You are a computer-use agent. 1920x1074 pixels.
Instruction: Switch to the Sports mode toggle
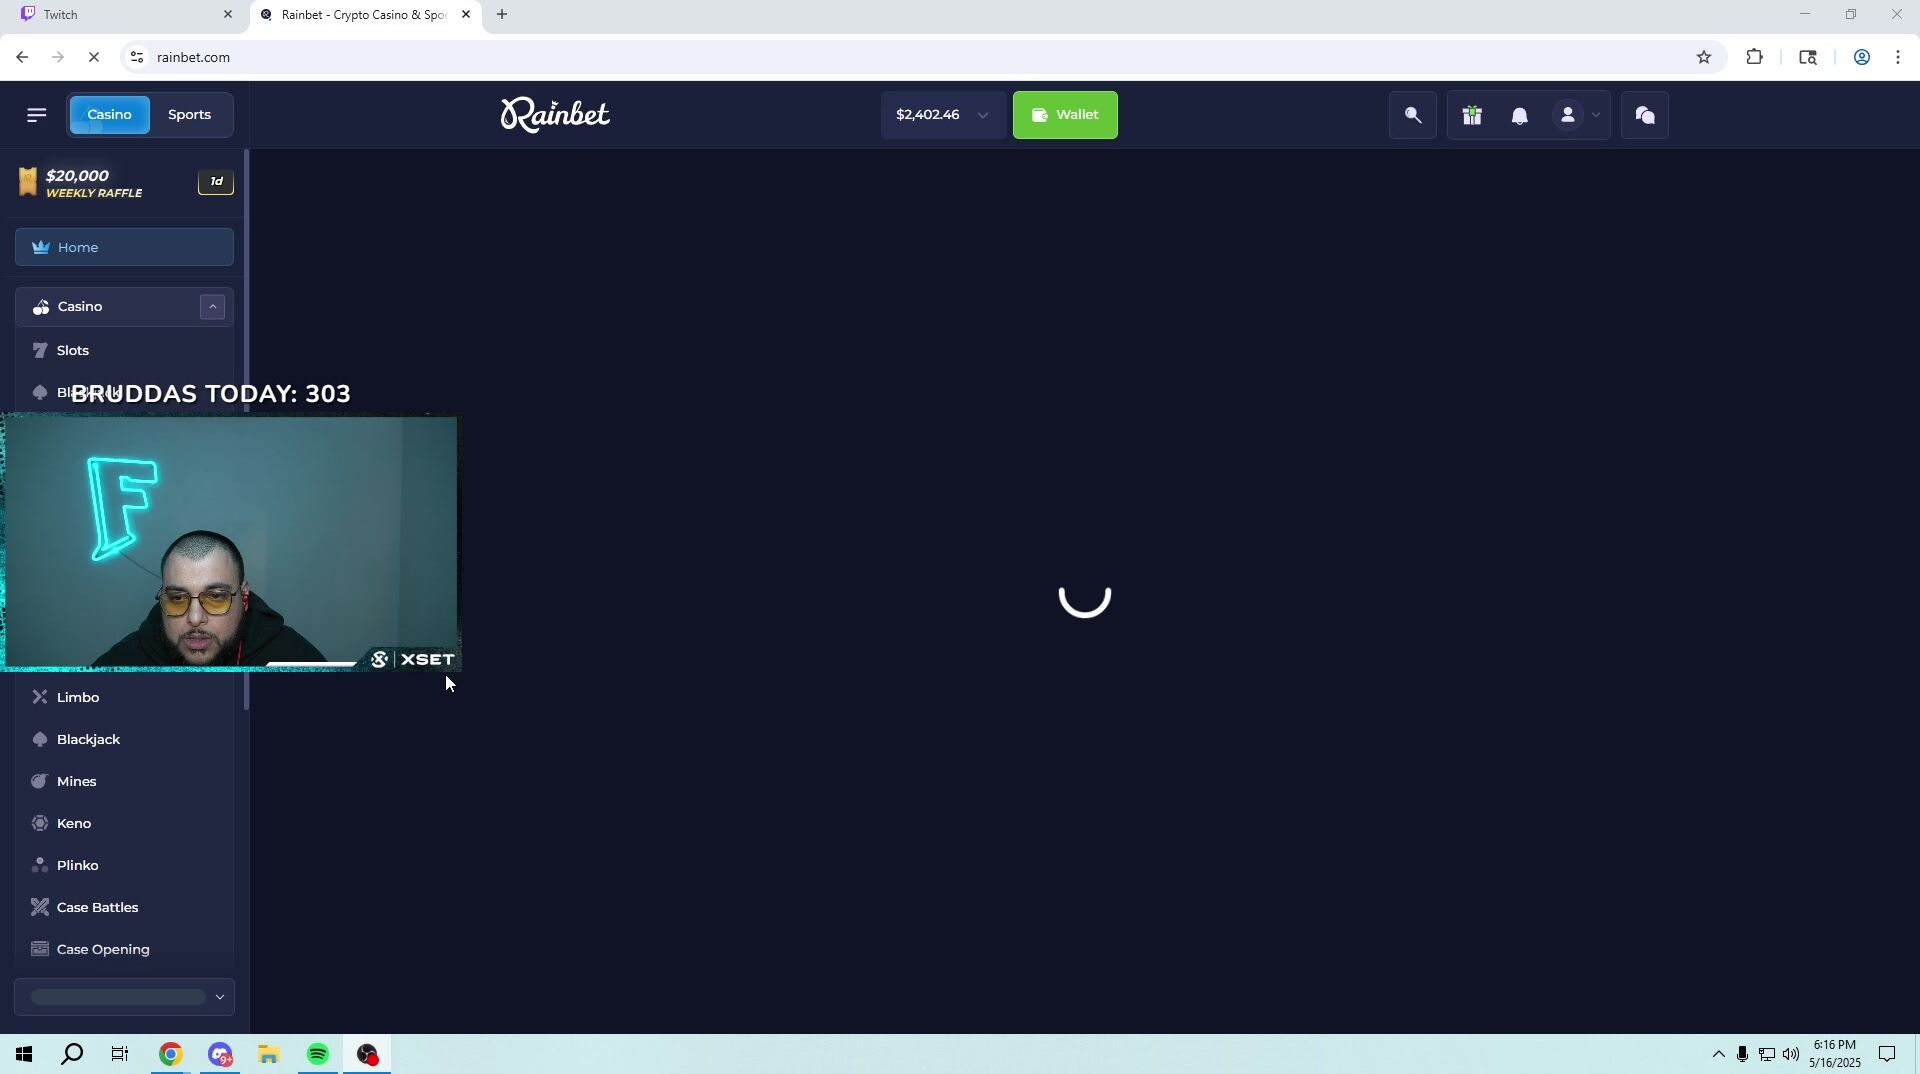click(x=190, y=115)
